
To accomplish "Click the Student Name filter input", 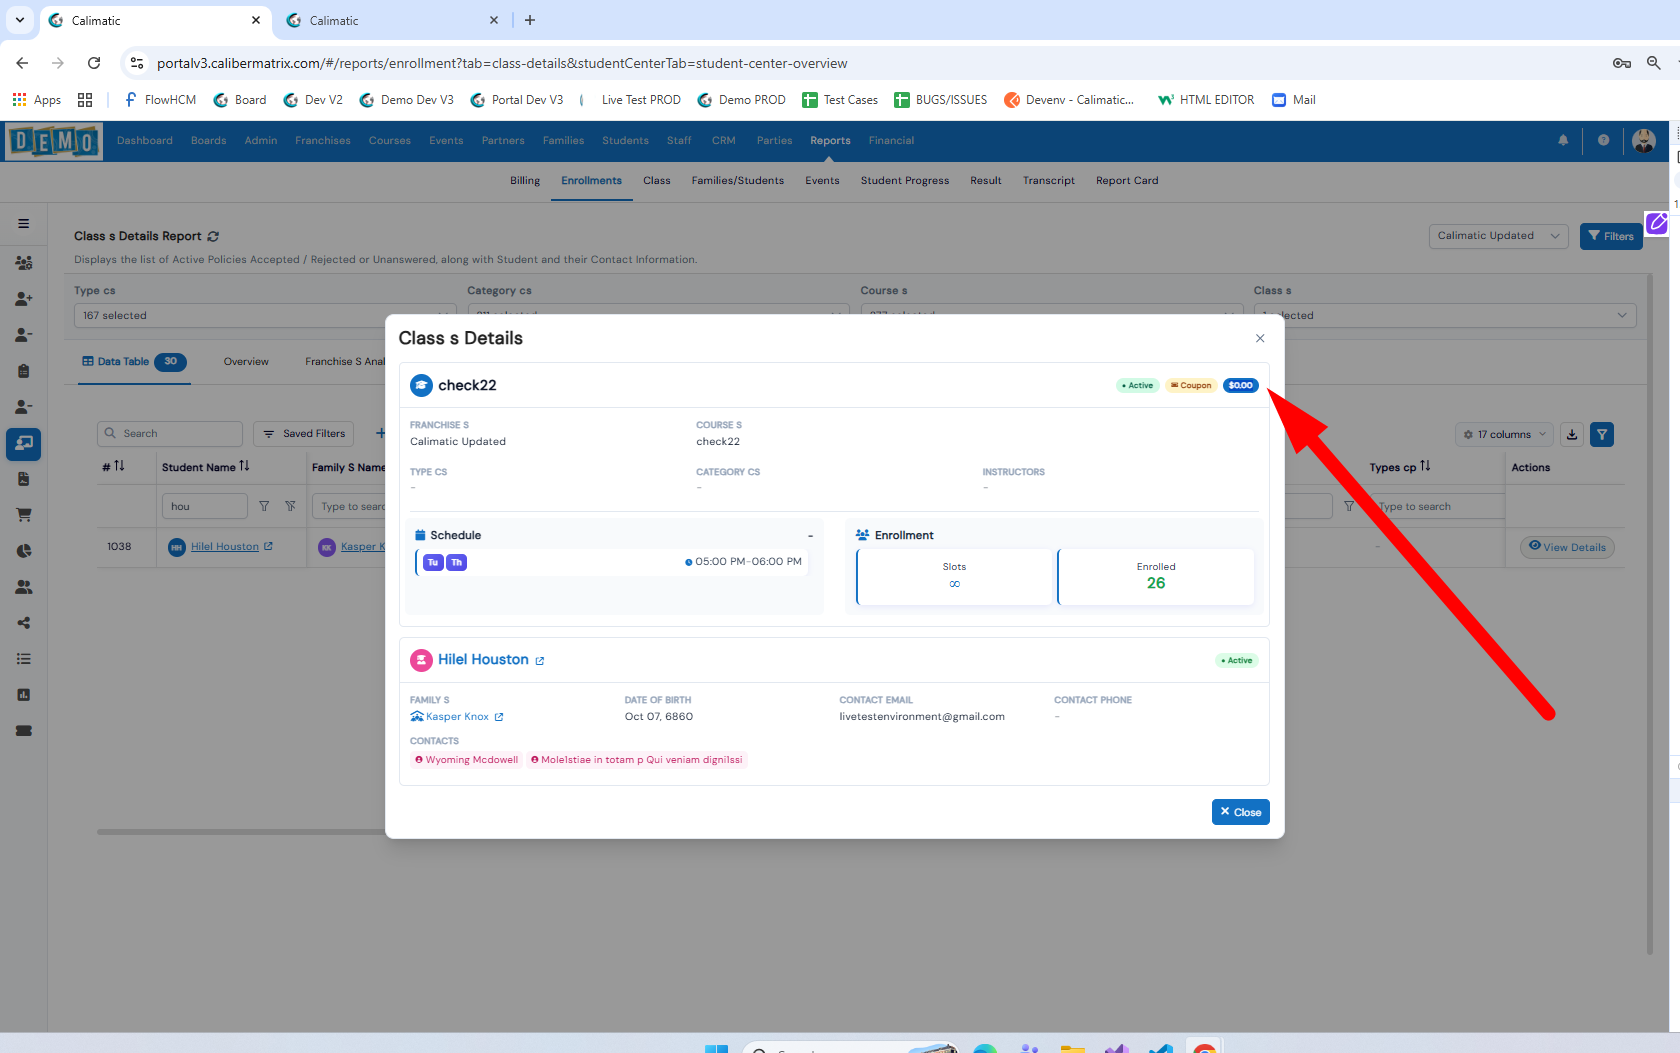I will coord(205,506).
